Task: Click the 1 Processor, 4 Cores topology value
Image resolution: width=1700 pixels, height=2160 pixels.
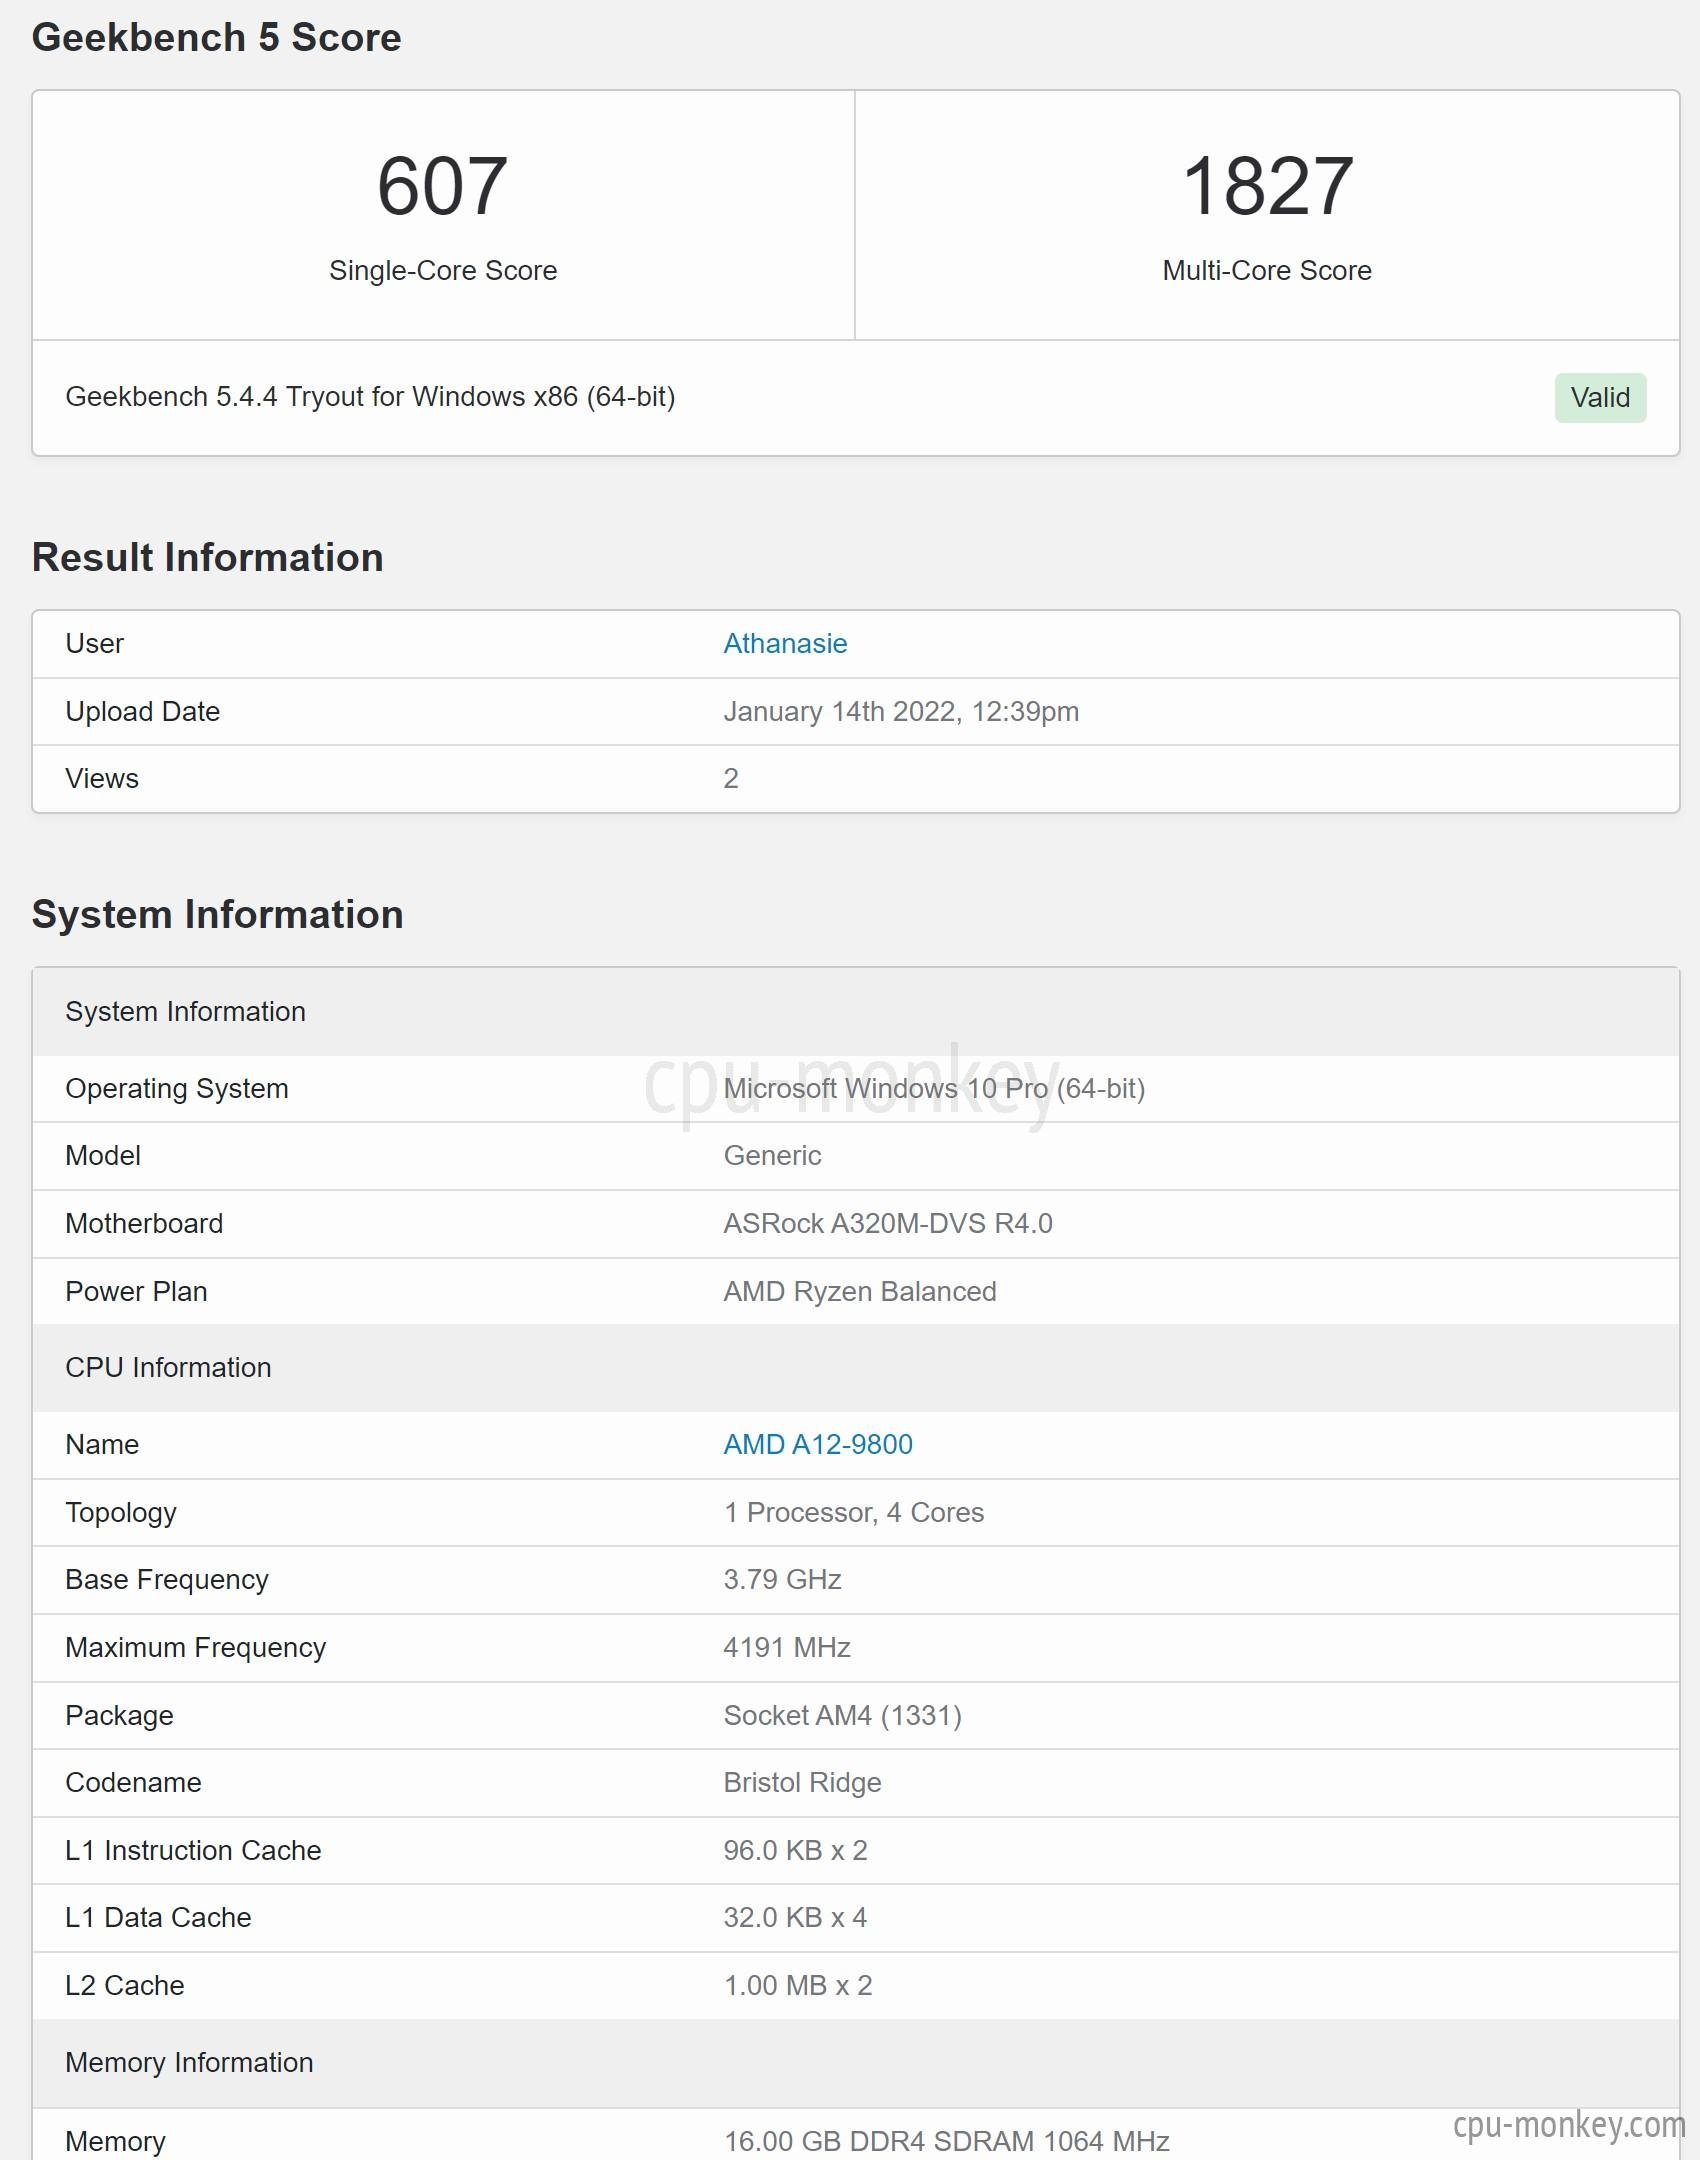Action: 854,1512
